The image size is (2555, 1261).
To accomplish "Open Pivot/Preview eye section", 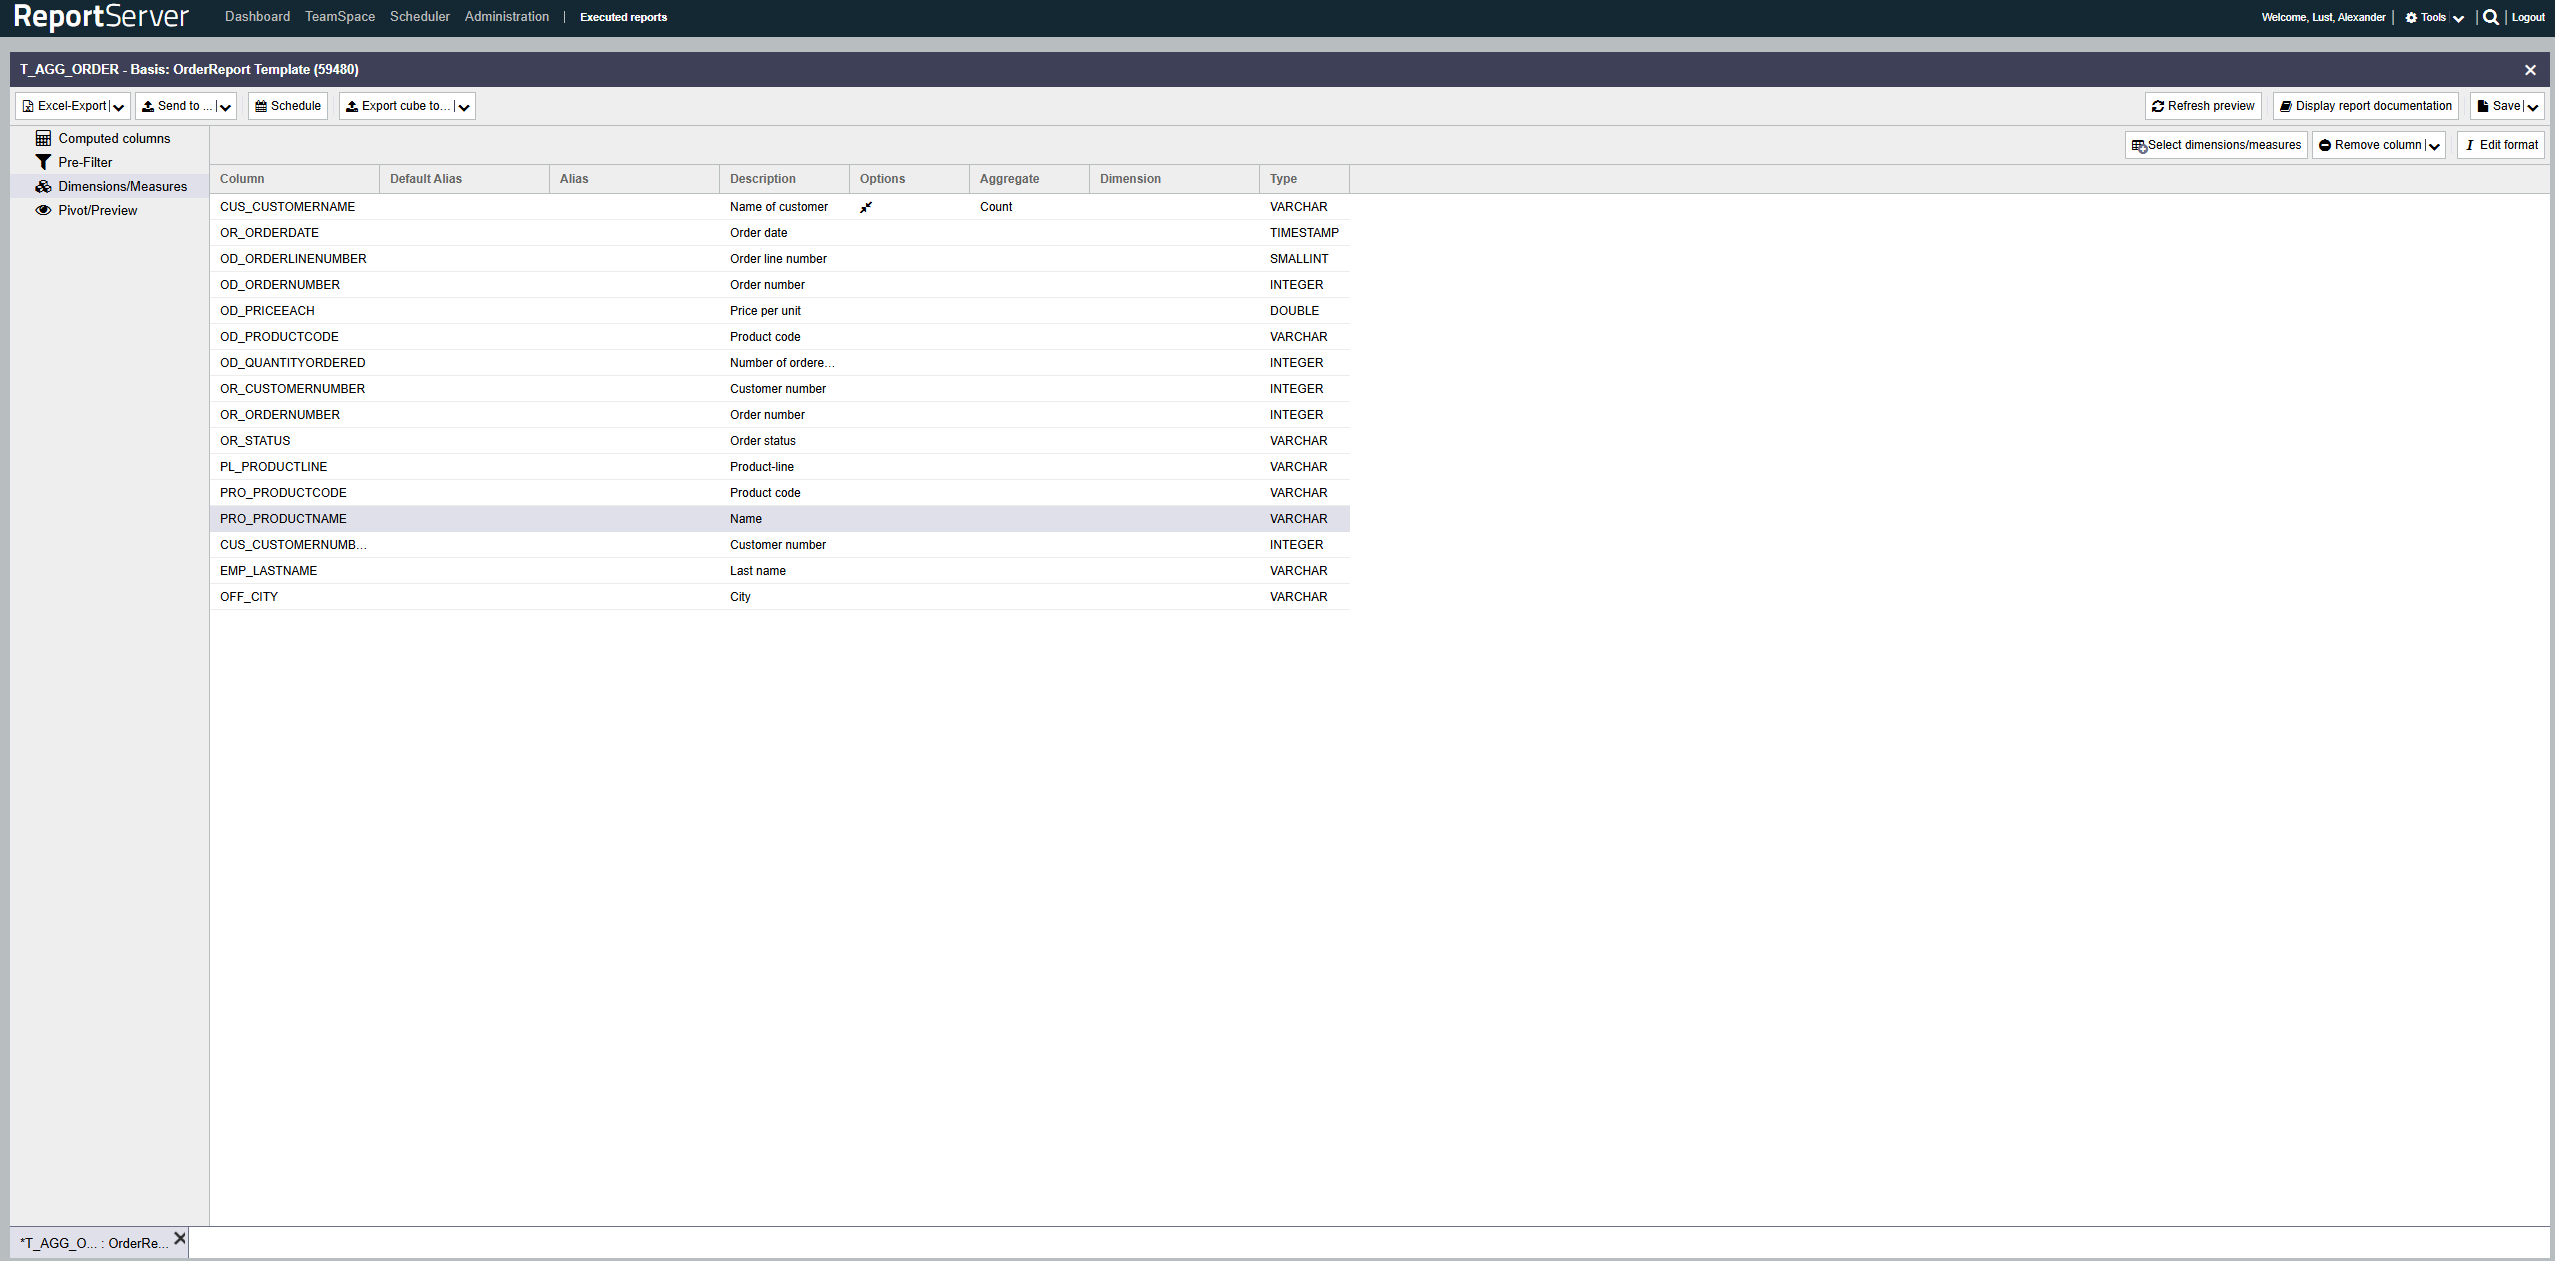I will (97, 210).
